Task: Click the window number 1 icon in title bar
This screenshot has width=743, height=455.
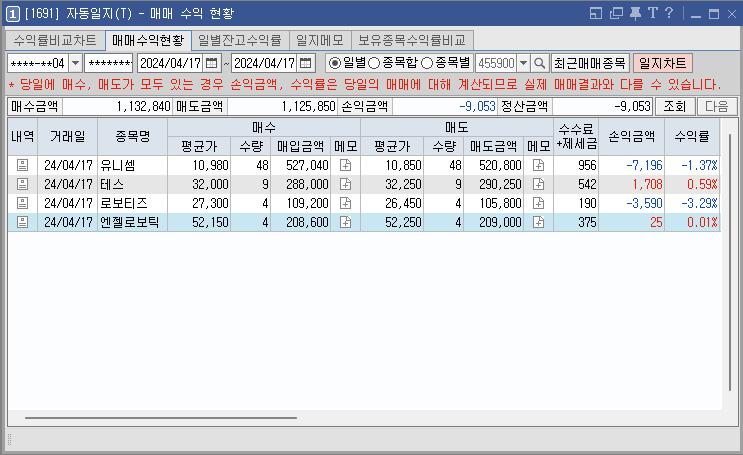Action: point(12,14)
